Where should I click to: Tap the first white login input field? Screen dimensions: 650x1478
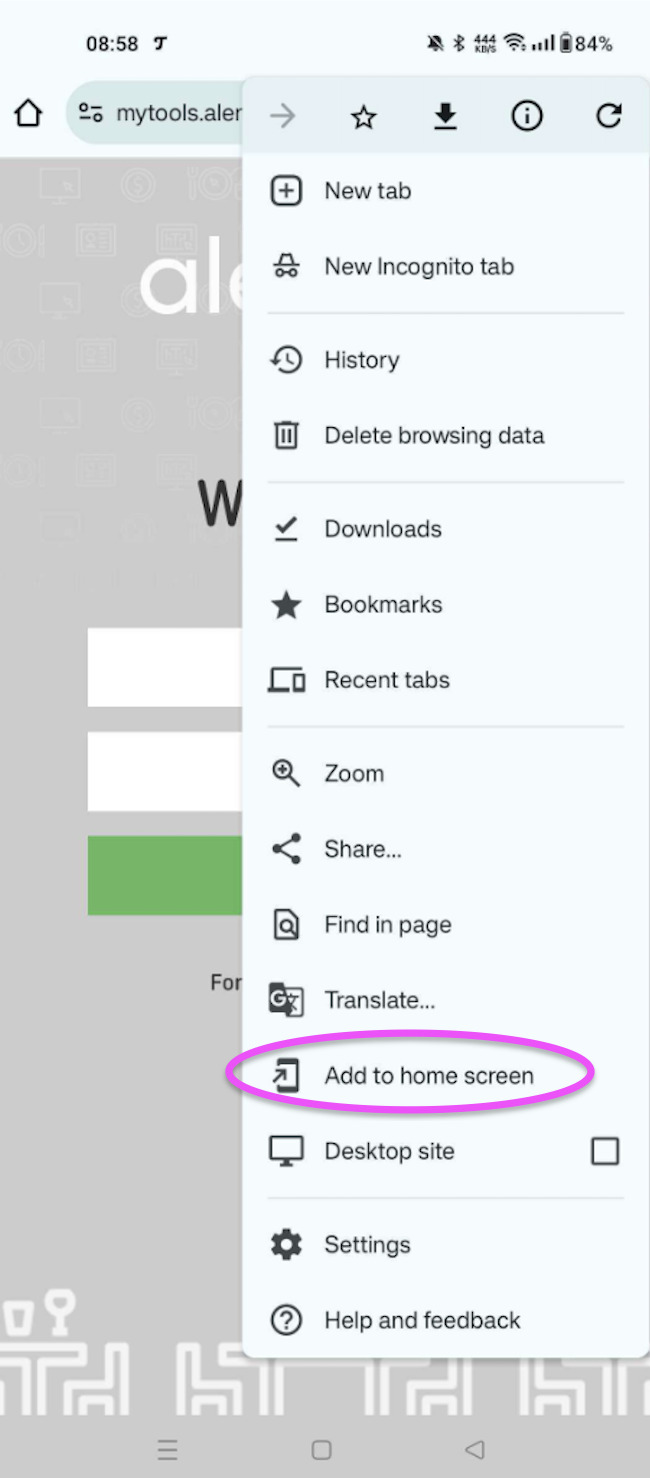[x=164, y=667]
